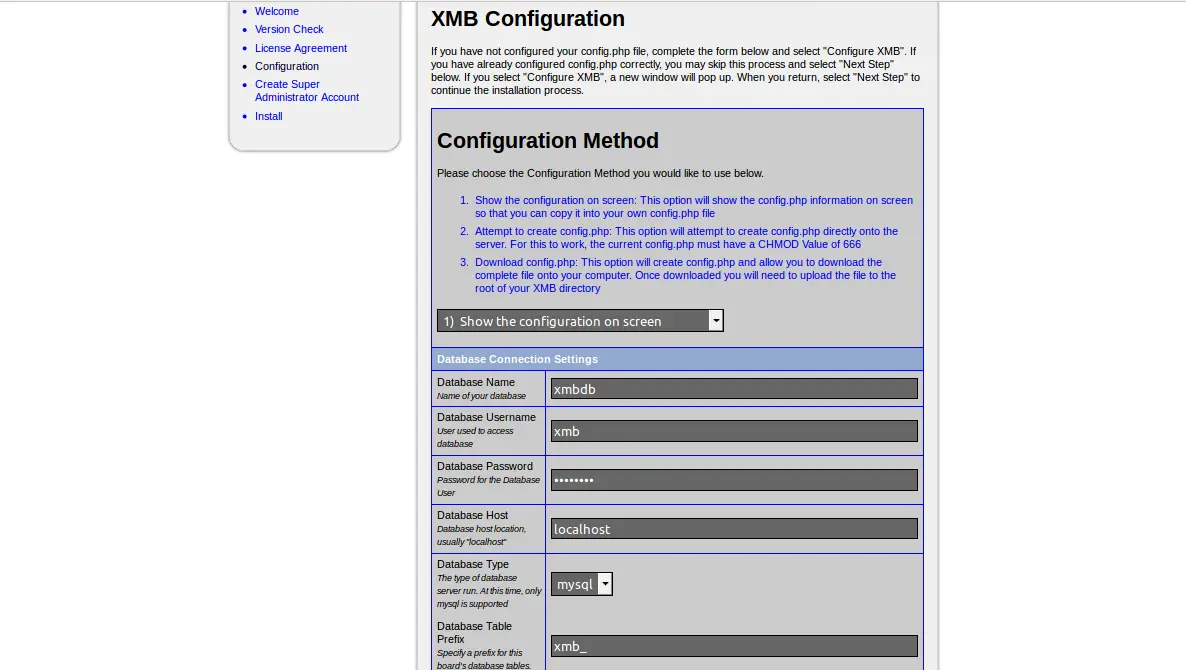Click the Database Host field

click(x=734, y=529)
